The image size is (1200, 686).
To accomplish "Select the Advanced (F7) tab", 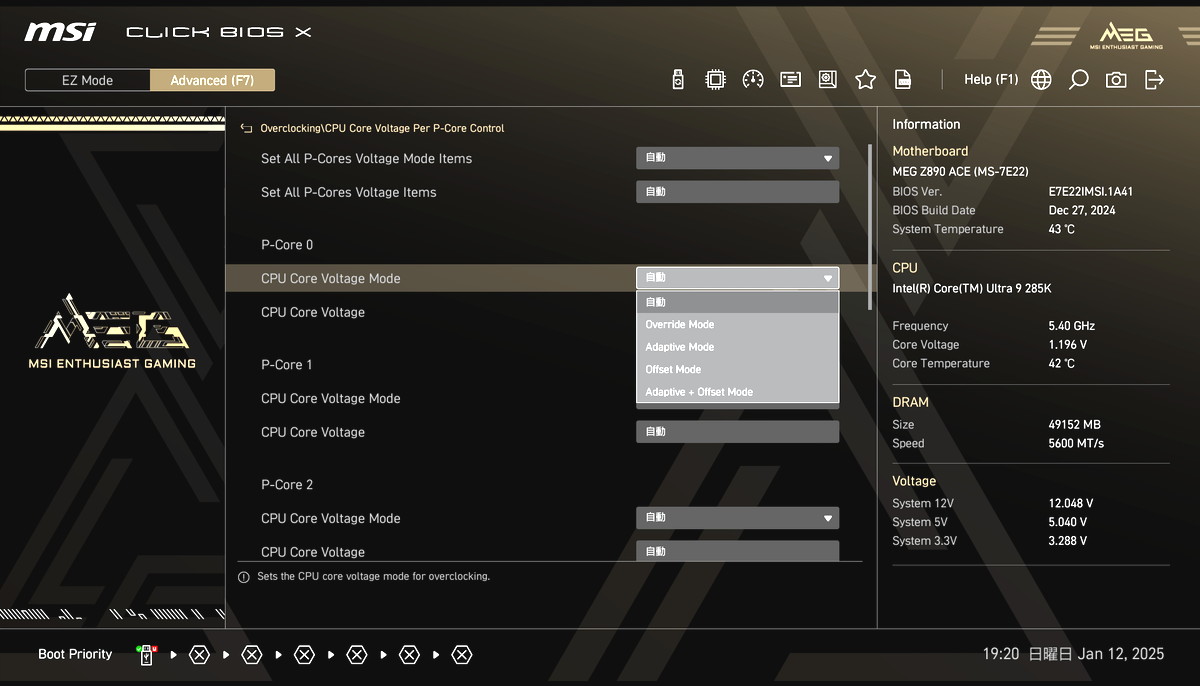I will [212, 80].
